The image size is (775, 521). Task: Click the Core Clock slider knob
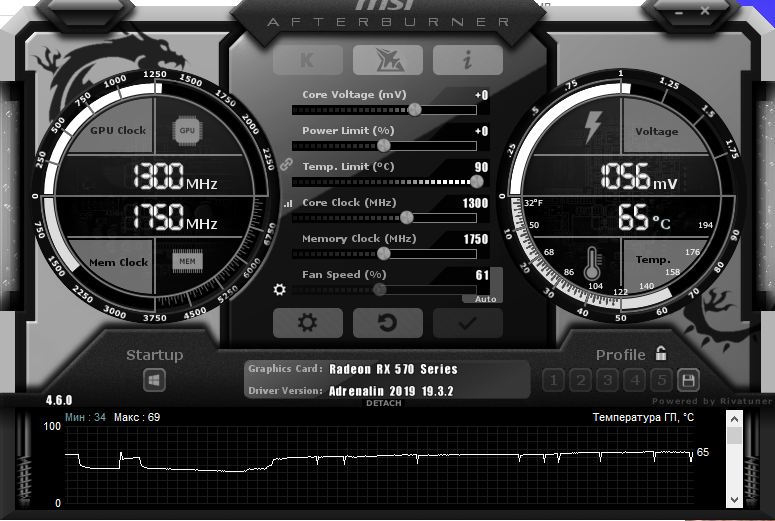[407, 217]
